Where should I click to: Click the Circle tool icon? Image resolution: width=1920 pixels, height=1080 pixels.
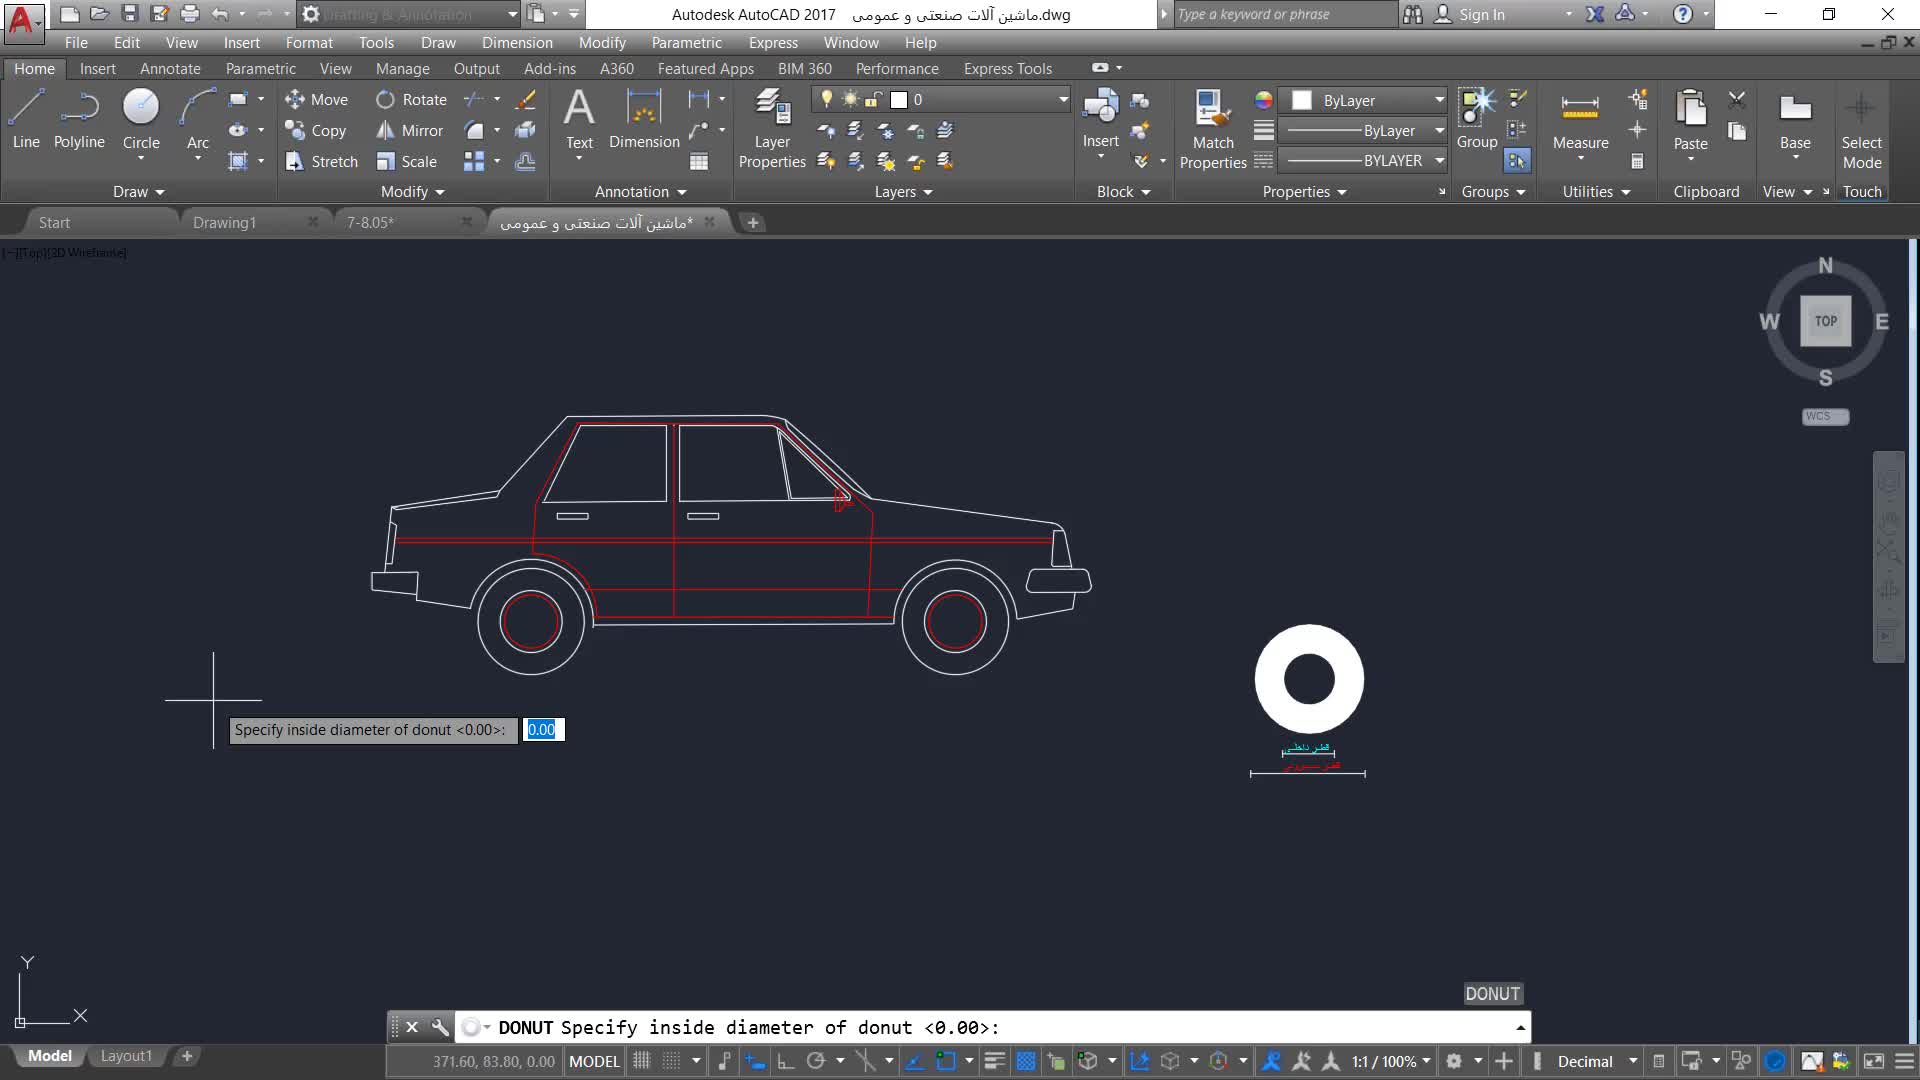pyautogui.click(x=141, y=106)
